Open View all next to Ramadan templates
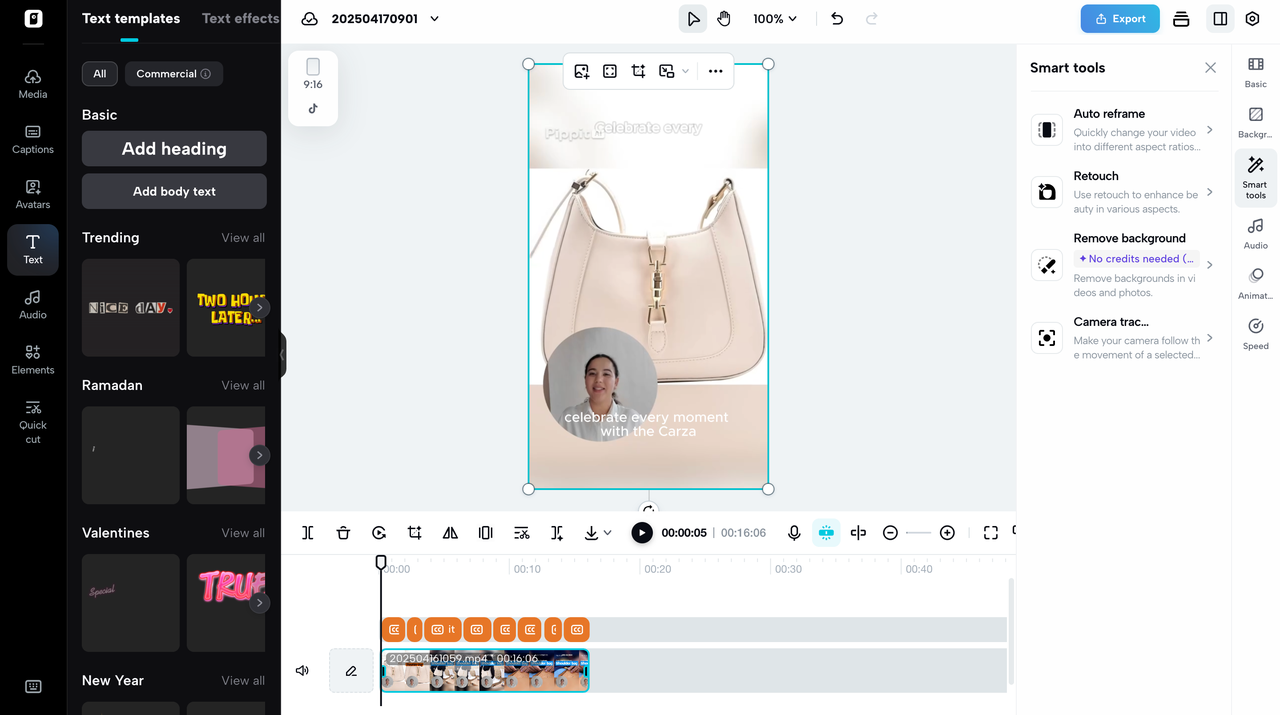The height and width of the screenshot is (715, 1280). point(242,385)
